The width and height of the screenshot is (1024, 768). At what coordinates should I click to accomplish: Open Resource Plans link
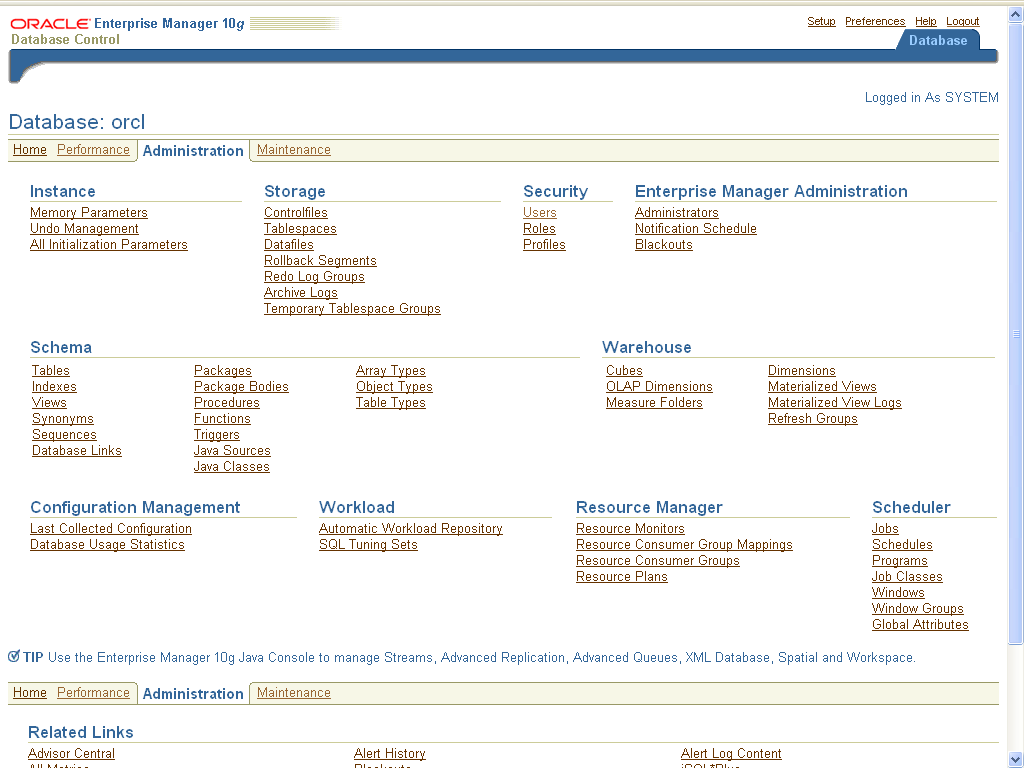[622, 577]
